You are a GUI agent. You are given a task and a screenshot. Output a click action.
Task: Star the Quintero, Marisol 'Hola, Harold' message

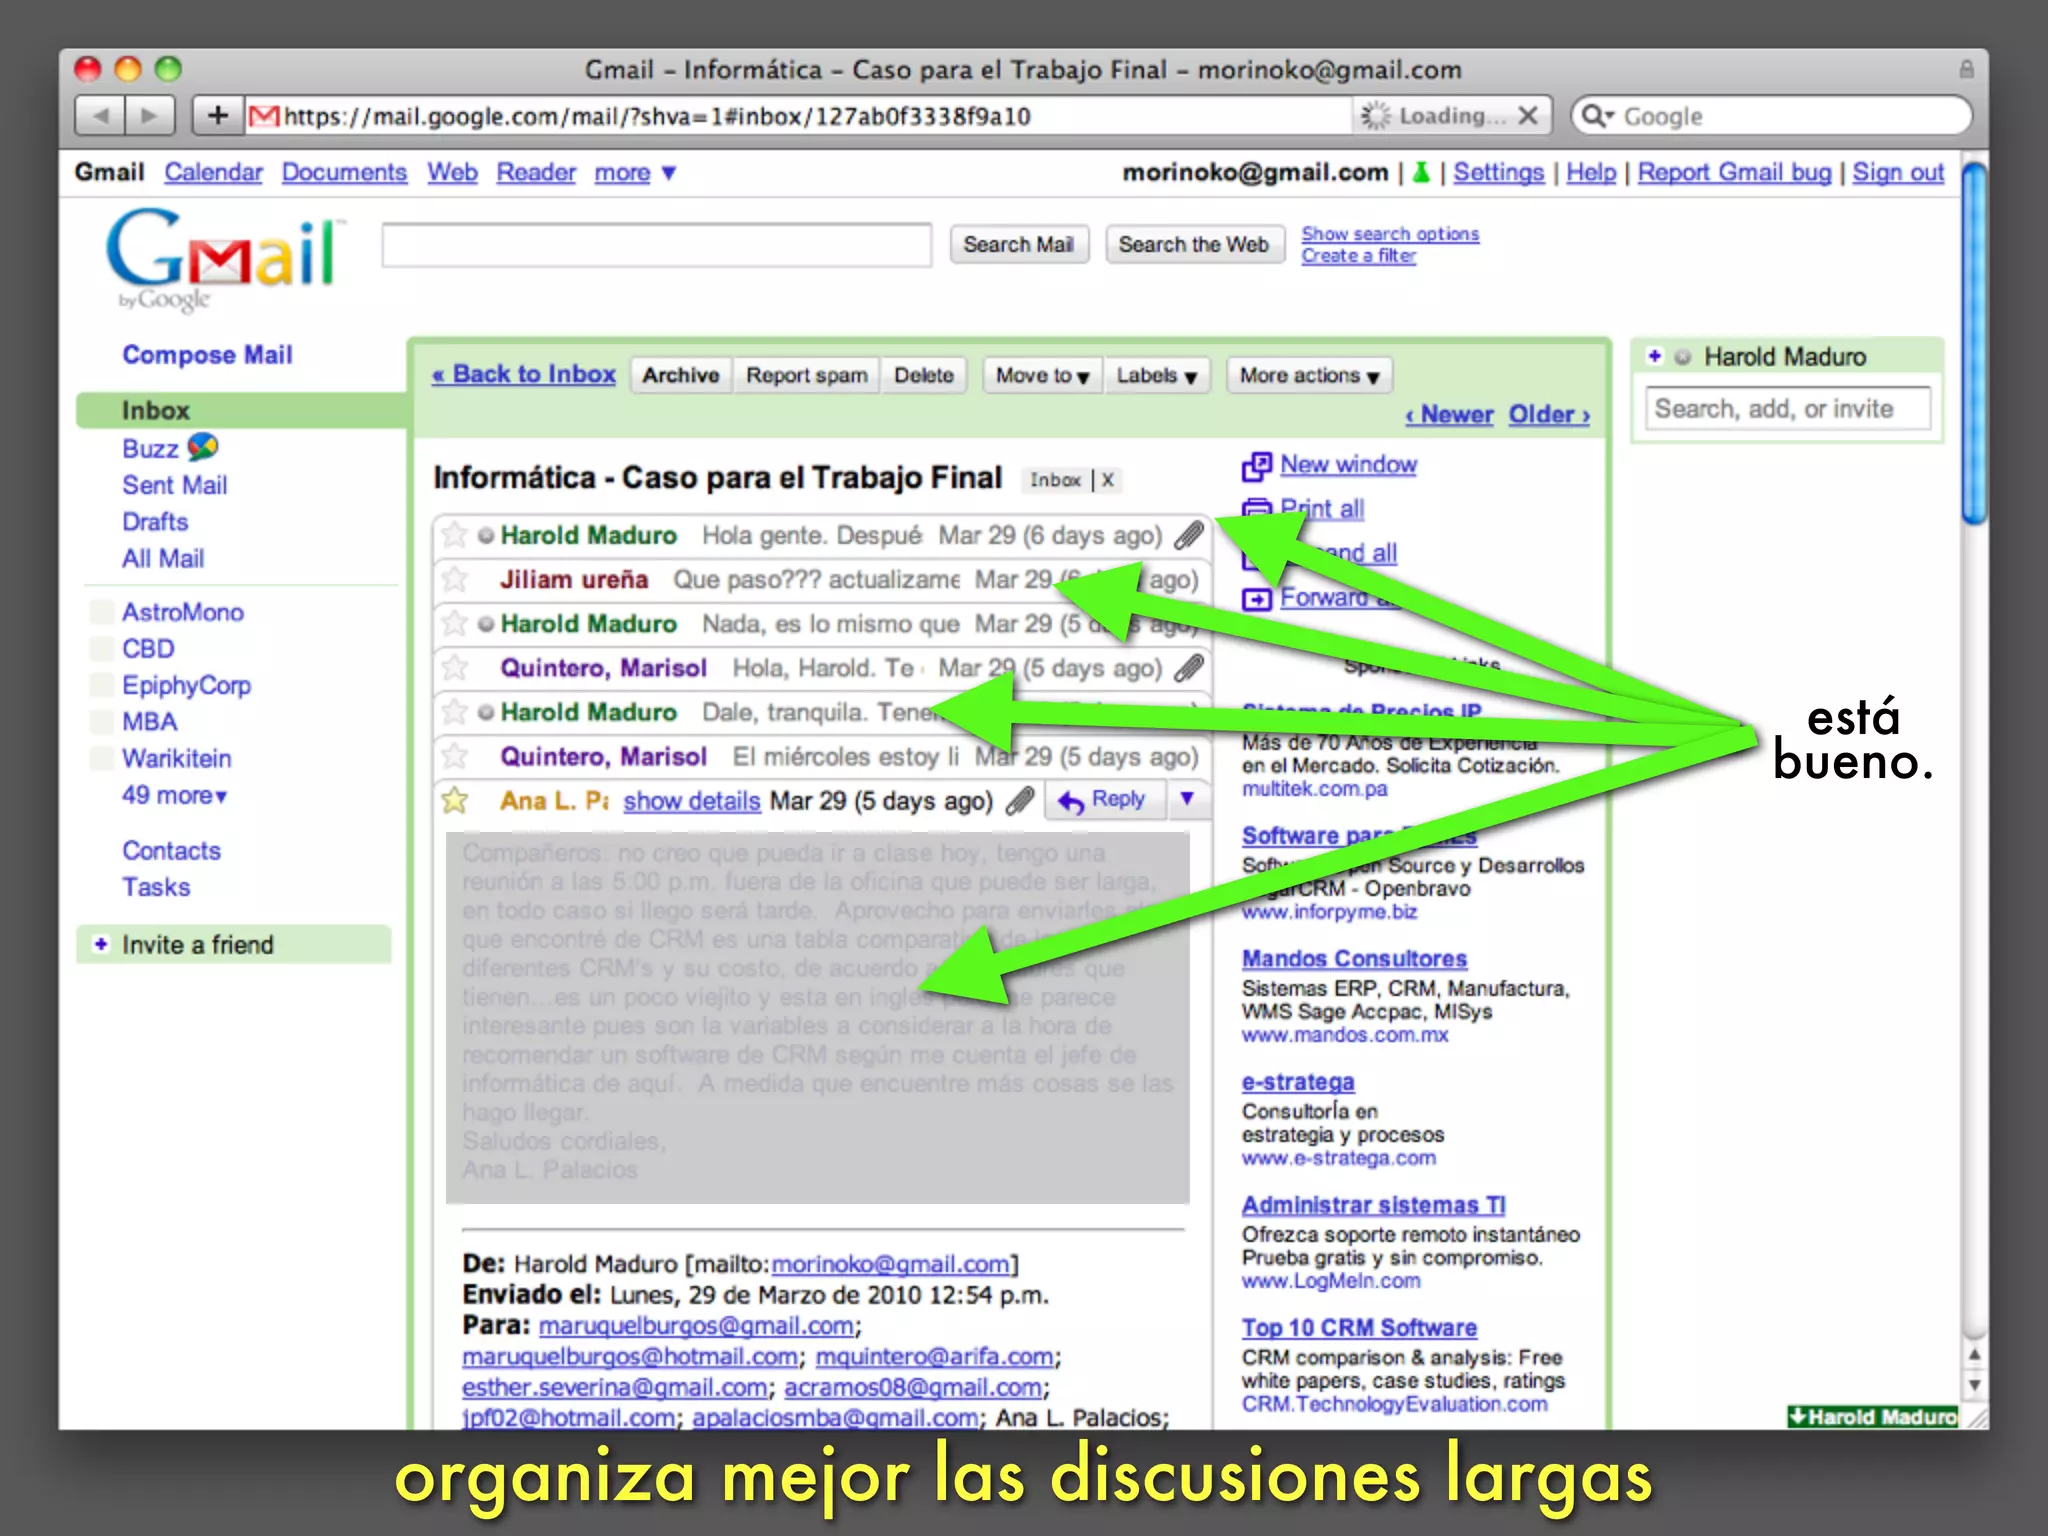pos(455,667)
